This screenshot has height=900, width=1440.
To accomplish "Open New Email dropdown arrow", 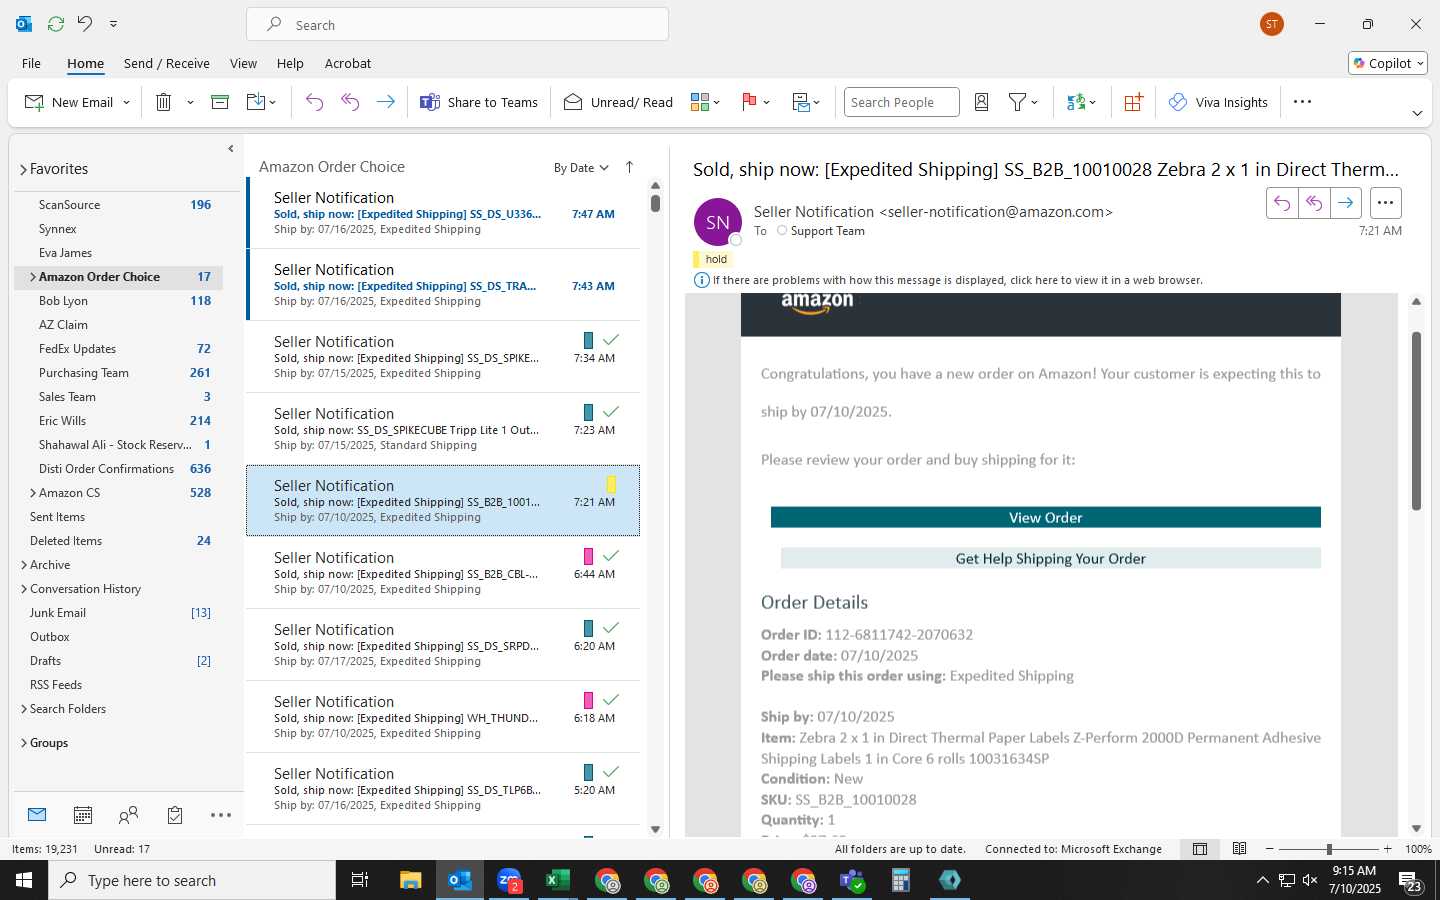I will coord(126,102).
